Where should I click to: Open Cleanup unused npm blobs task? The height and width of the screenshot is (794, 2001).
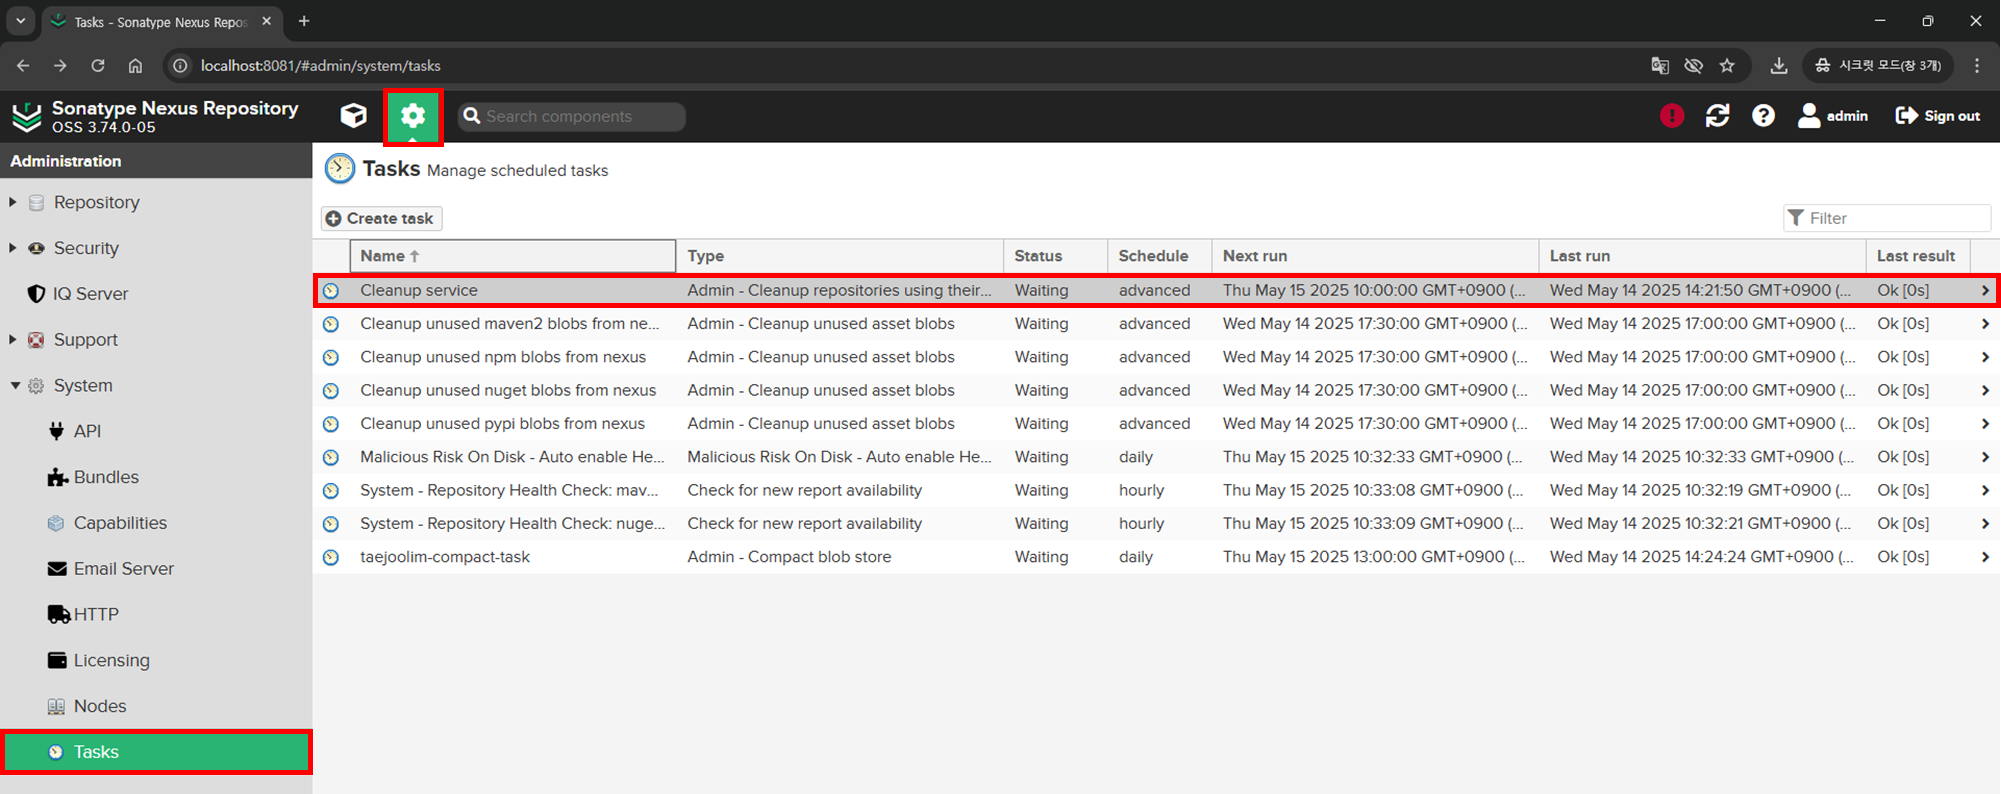(1156, 357)
